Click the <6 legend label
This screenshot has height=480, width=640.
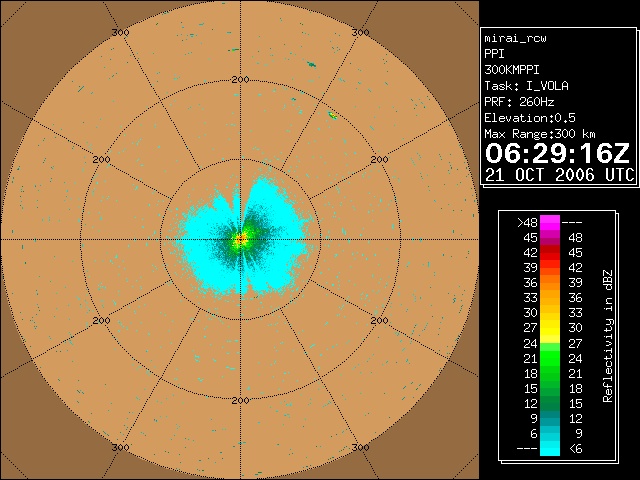point(576,449)
